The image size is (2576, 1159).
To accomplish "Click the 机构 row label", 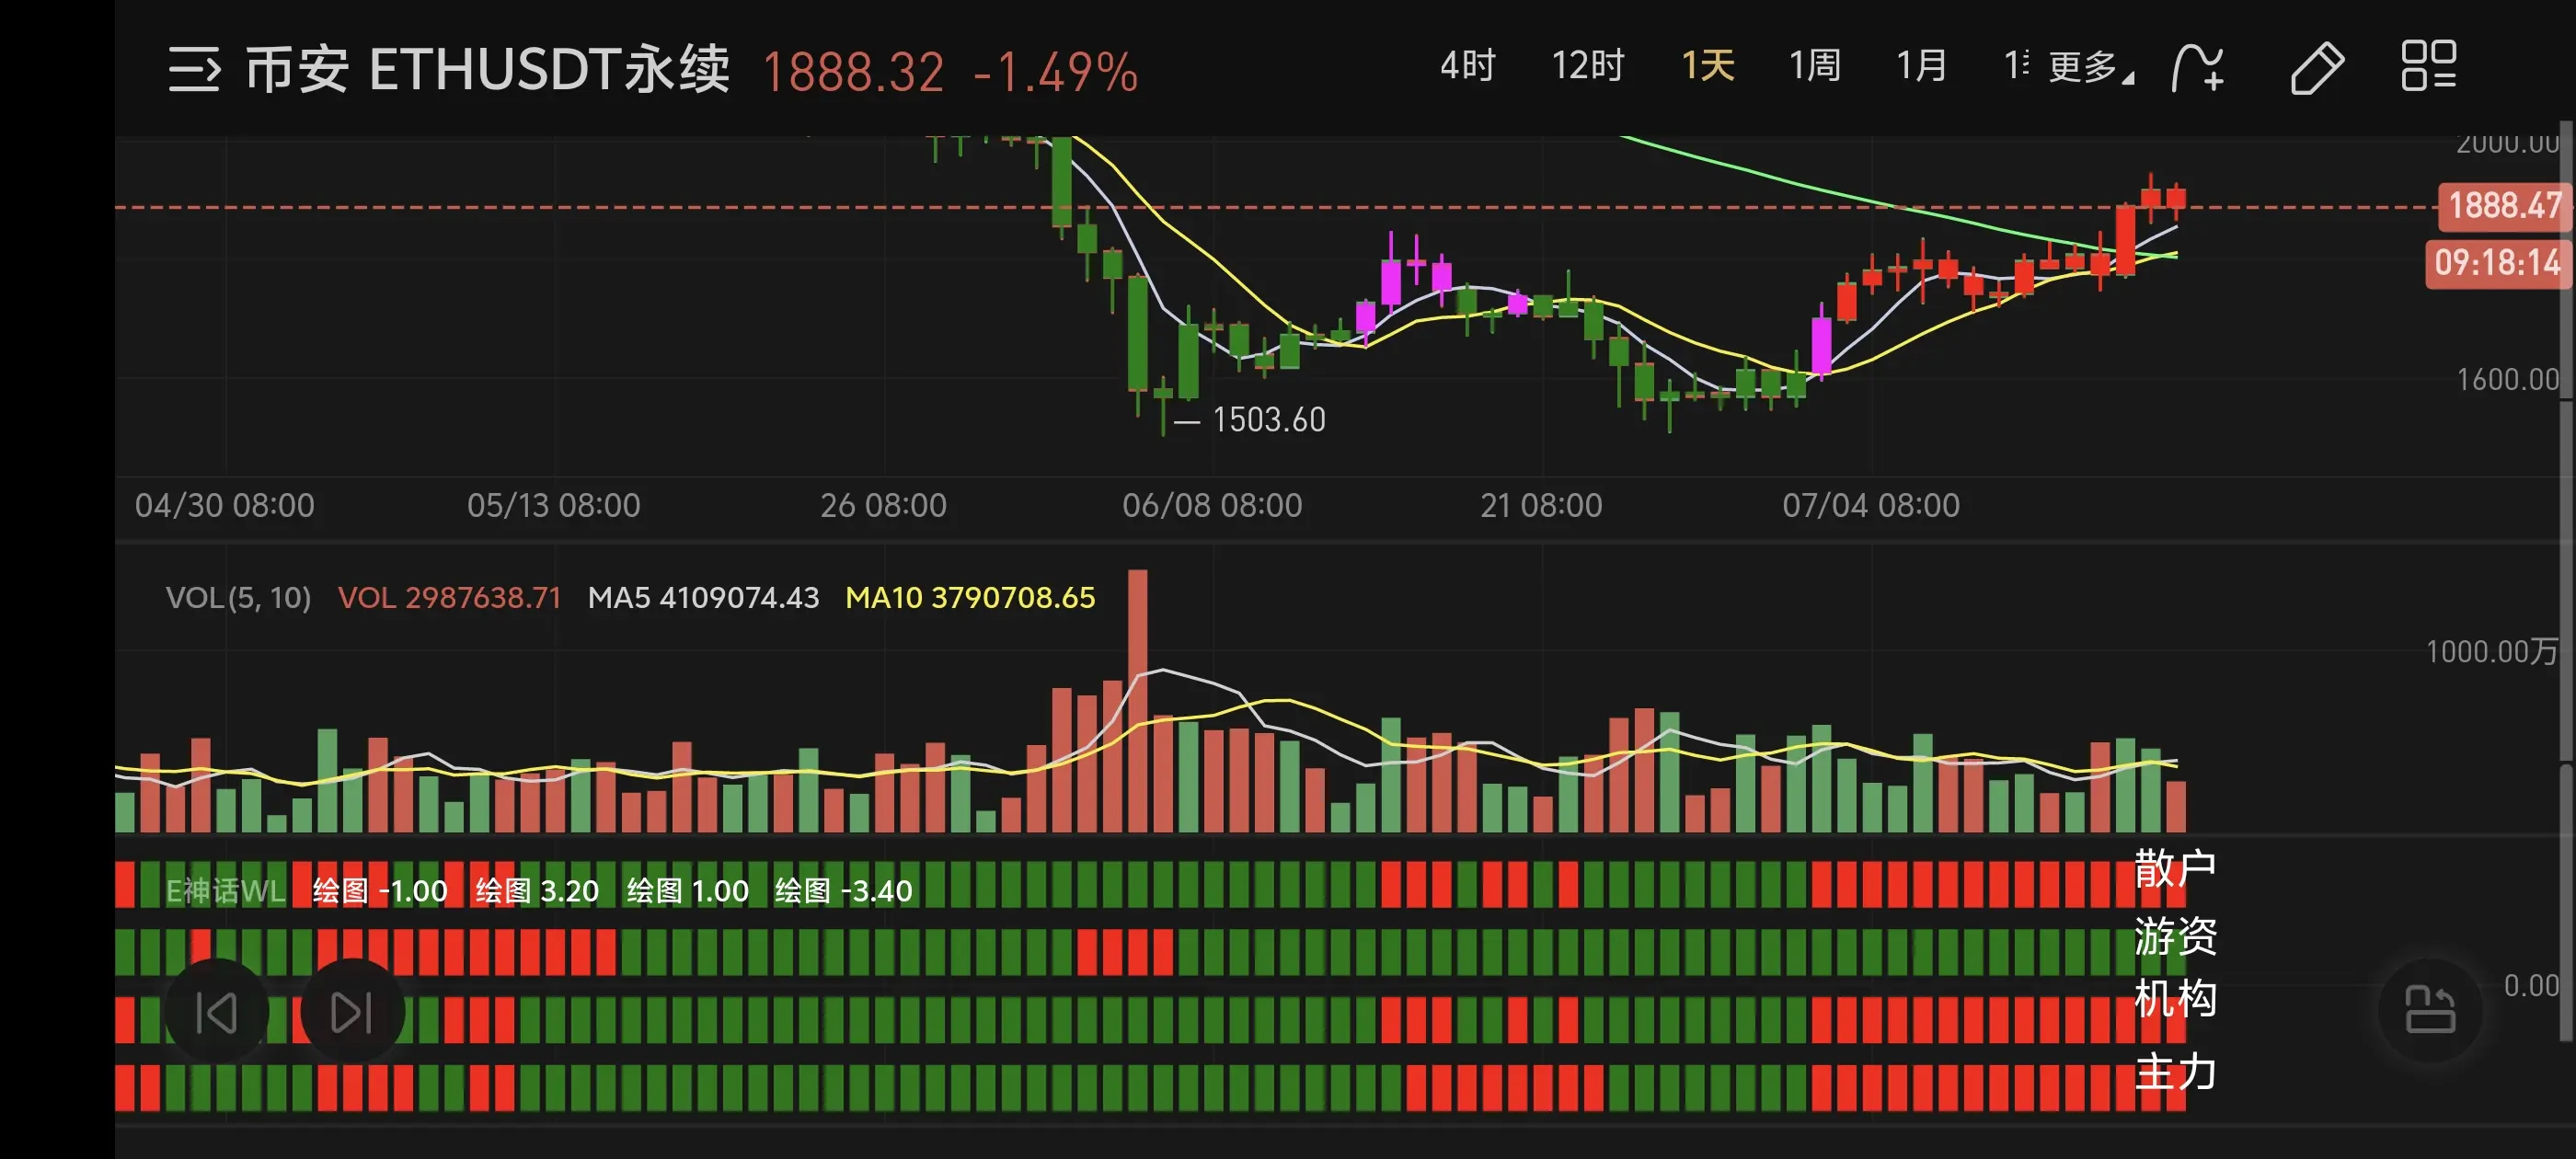I will [2176, 999].
